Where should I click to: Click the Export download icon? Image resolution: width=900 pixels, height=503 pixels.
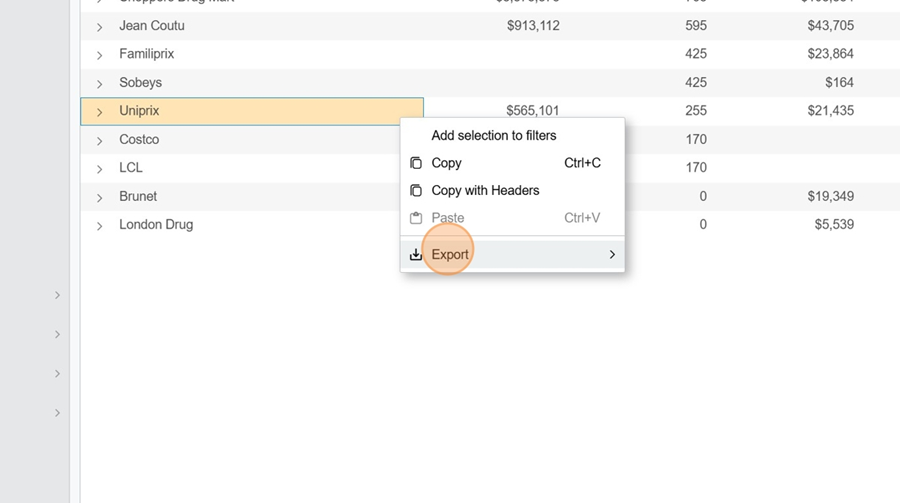[416, 254]
